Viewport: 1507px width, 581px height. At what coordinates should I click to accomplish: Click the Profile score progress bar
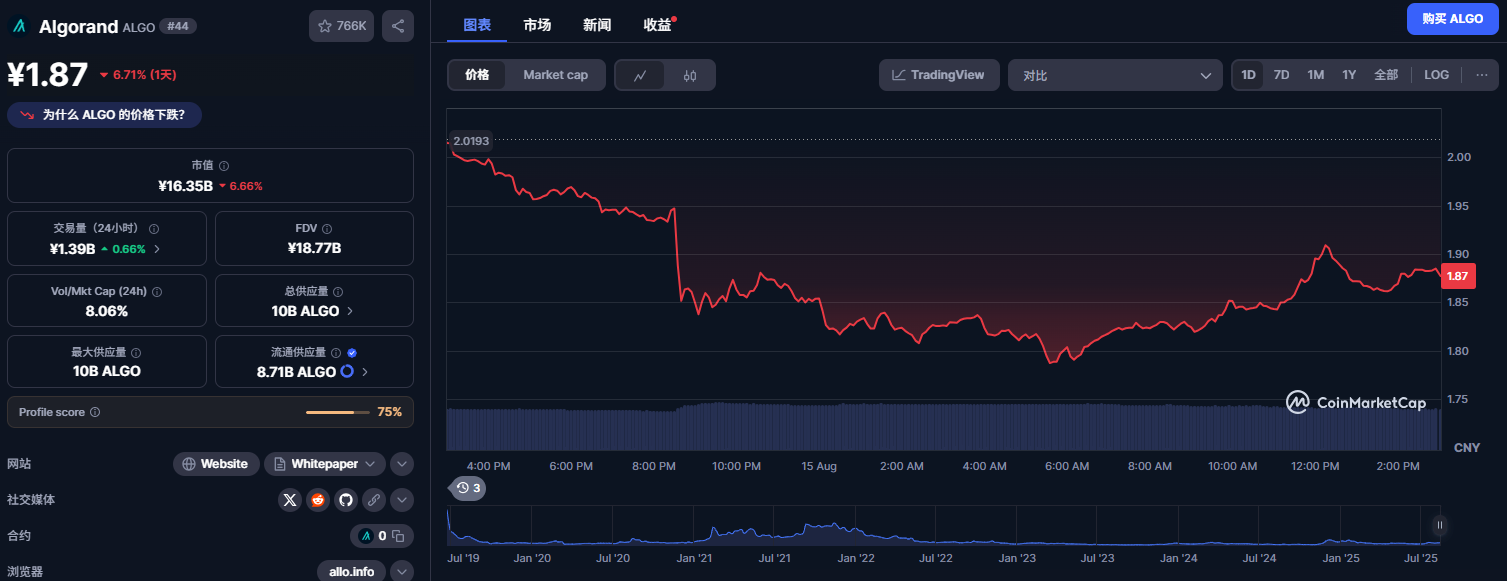point(338,412)
